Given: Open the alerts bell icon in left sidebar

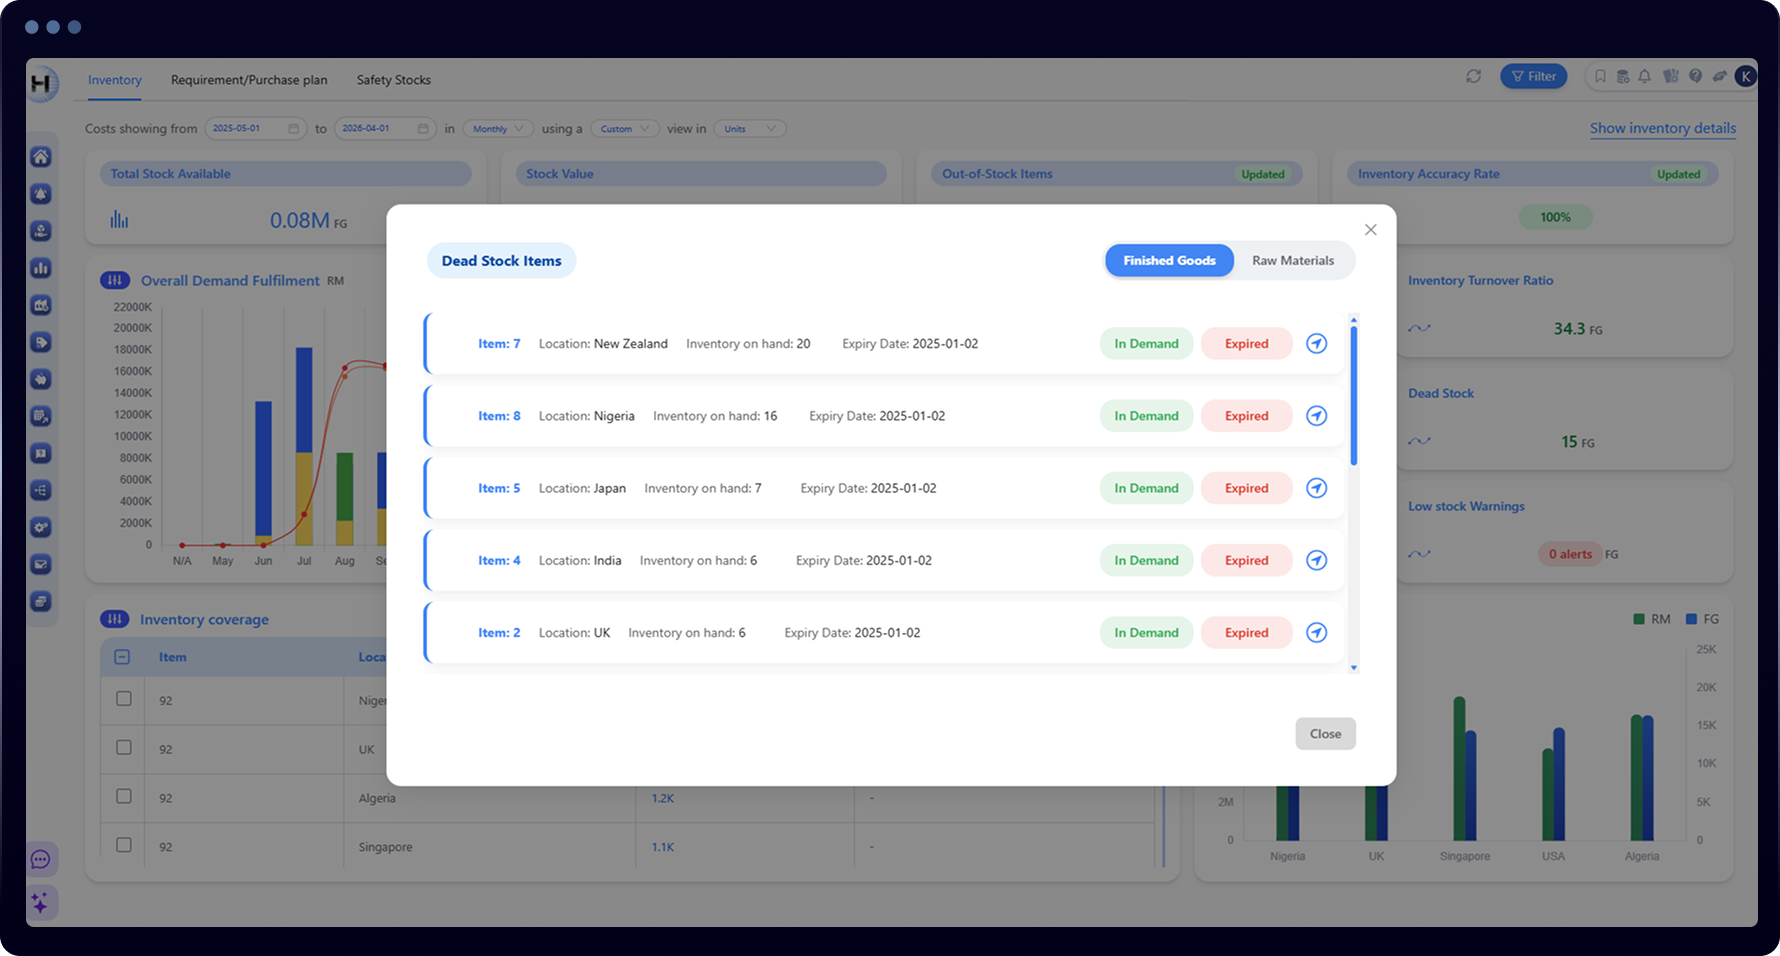Looking at the screenshot, I should coord(41,194).
